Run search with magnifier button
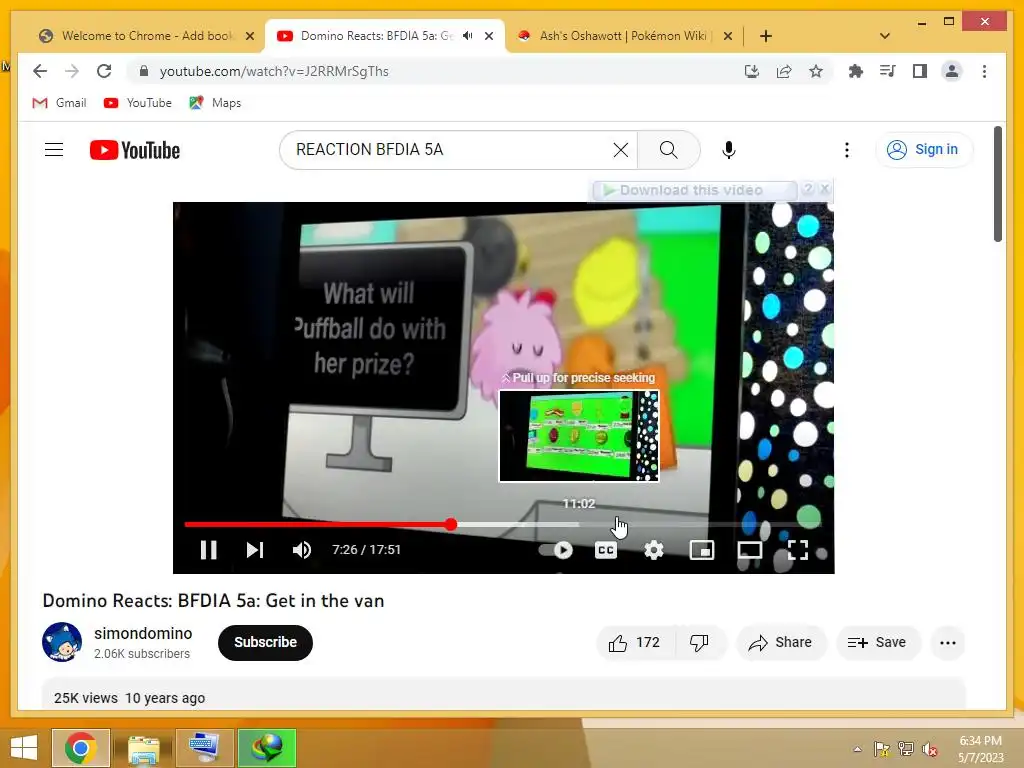1024x768 pixels. (668, 150)
